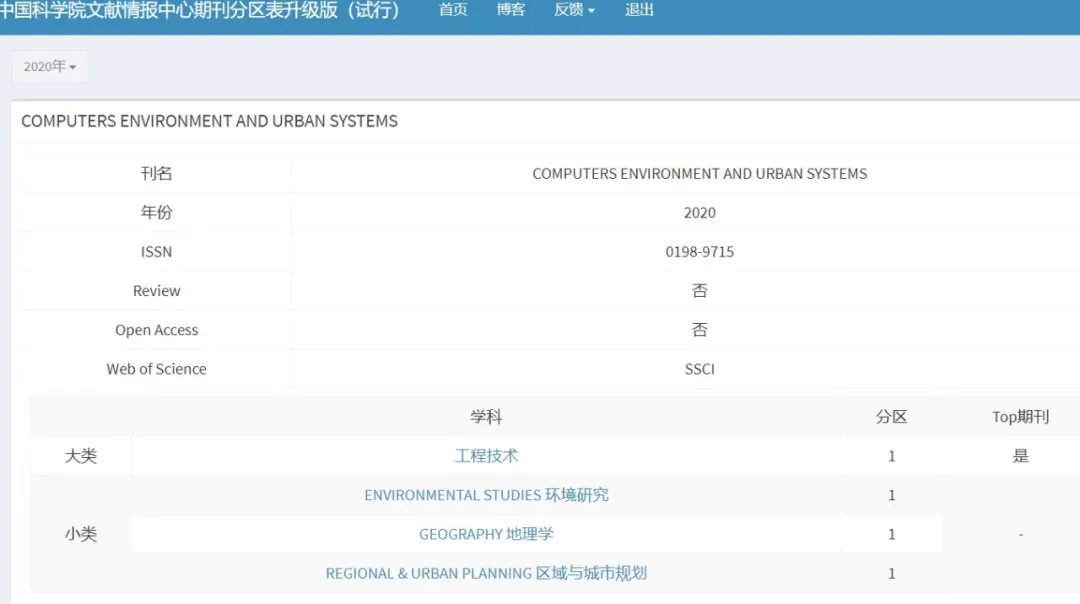The image size is (1080, 604).
Task: Open REGIONAL & URBAN PLANNING 区域与城市规划 link
Action: click(x=486, y=574)
